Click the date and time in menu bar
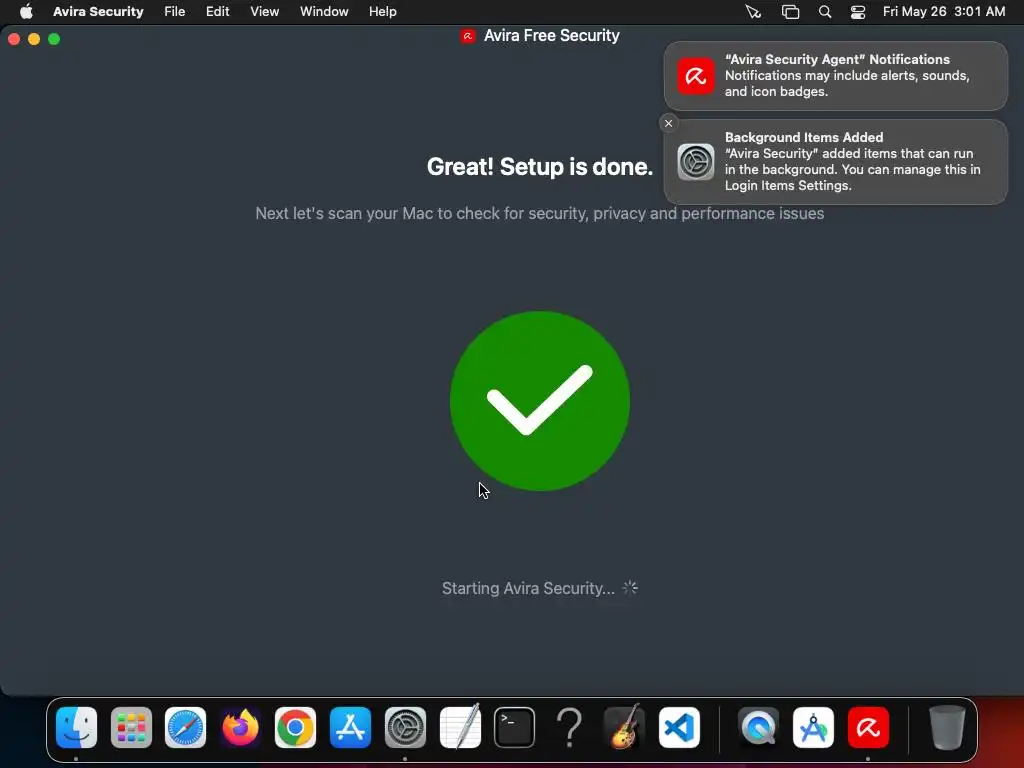Screen dimensions: 1024x768 coord(944,12)
